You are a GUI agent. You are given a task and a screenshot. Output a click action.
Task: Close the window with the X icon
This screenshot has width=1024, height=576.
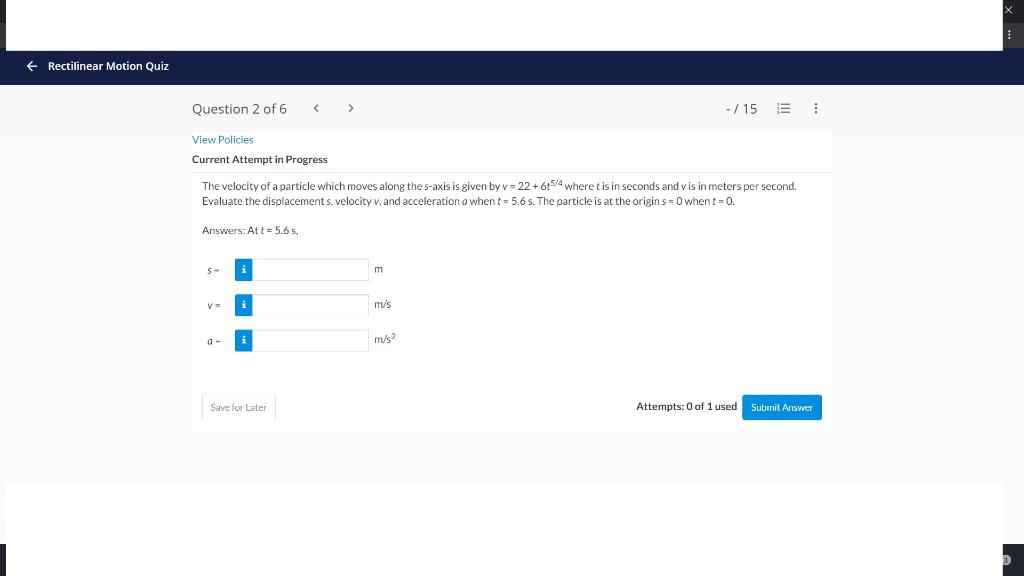[1008, 10]
